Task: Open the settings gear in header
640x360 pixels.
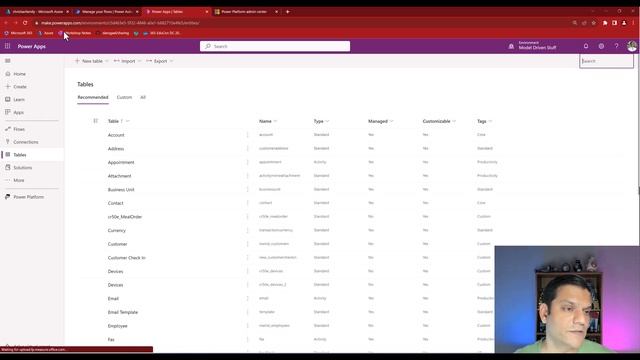Action: point(601,46)
